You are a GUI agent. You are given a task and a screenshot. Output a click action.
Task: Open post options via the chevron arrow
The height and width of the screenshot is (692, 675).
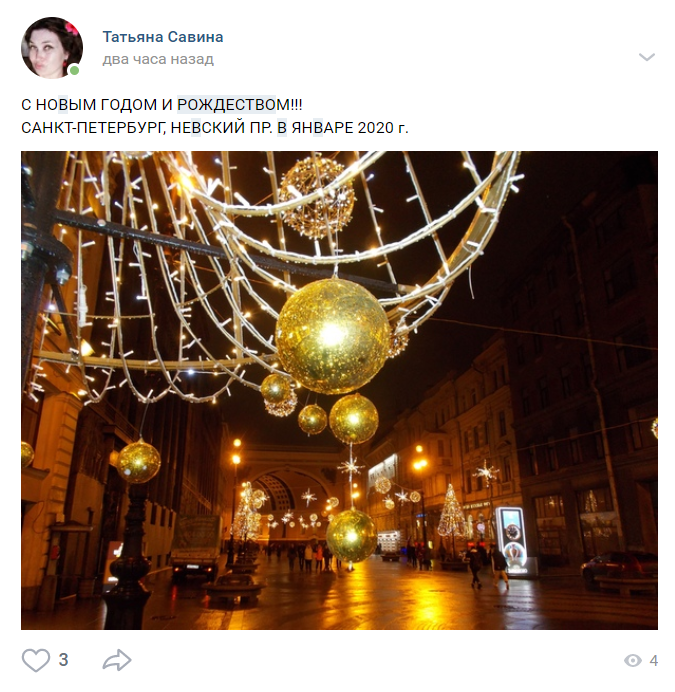point(647,57)
